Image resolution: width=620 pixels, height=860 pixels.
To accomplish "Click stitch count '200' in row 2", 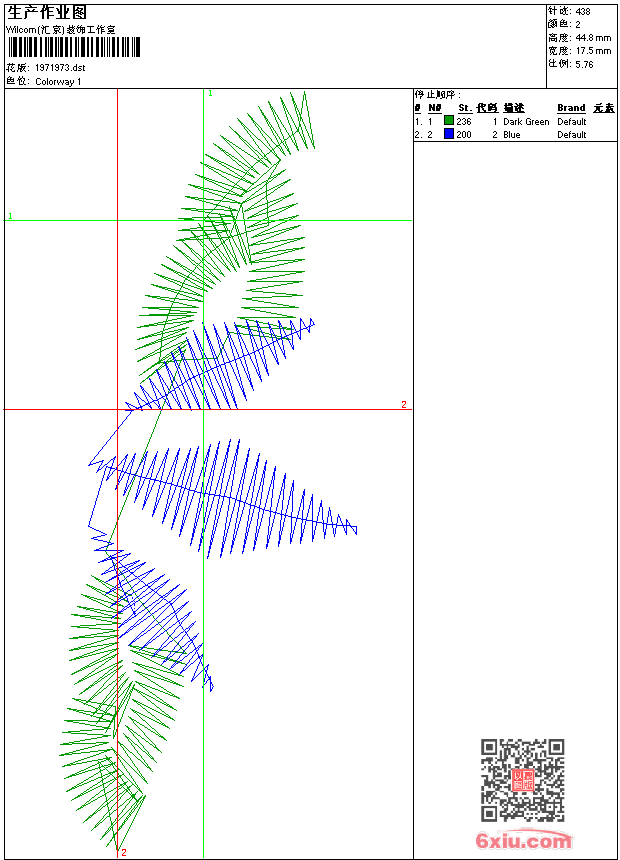I will click(464, 135).
